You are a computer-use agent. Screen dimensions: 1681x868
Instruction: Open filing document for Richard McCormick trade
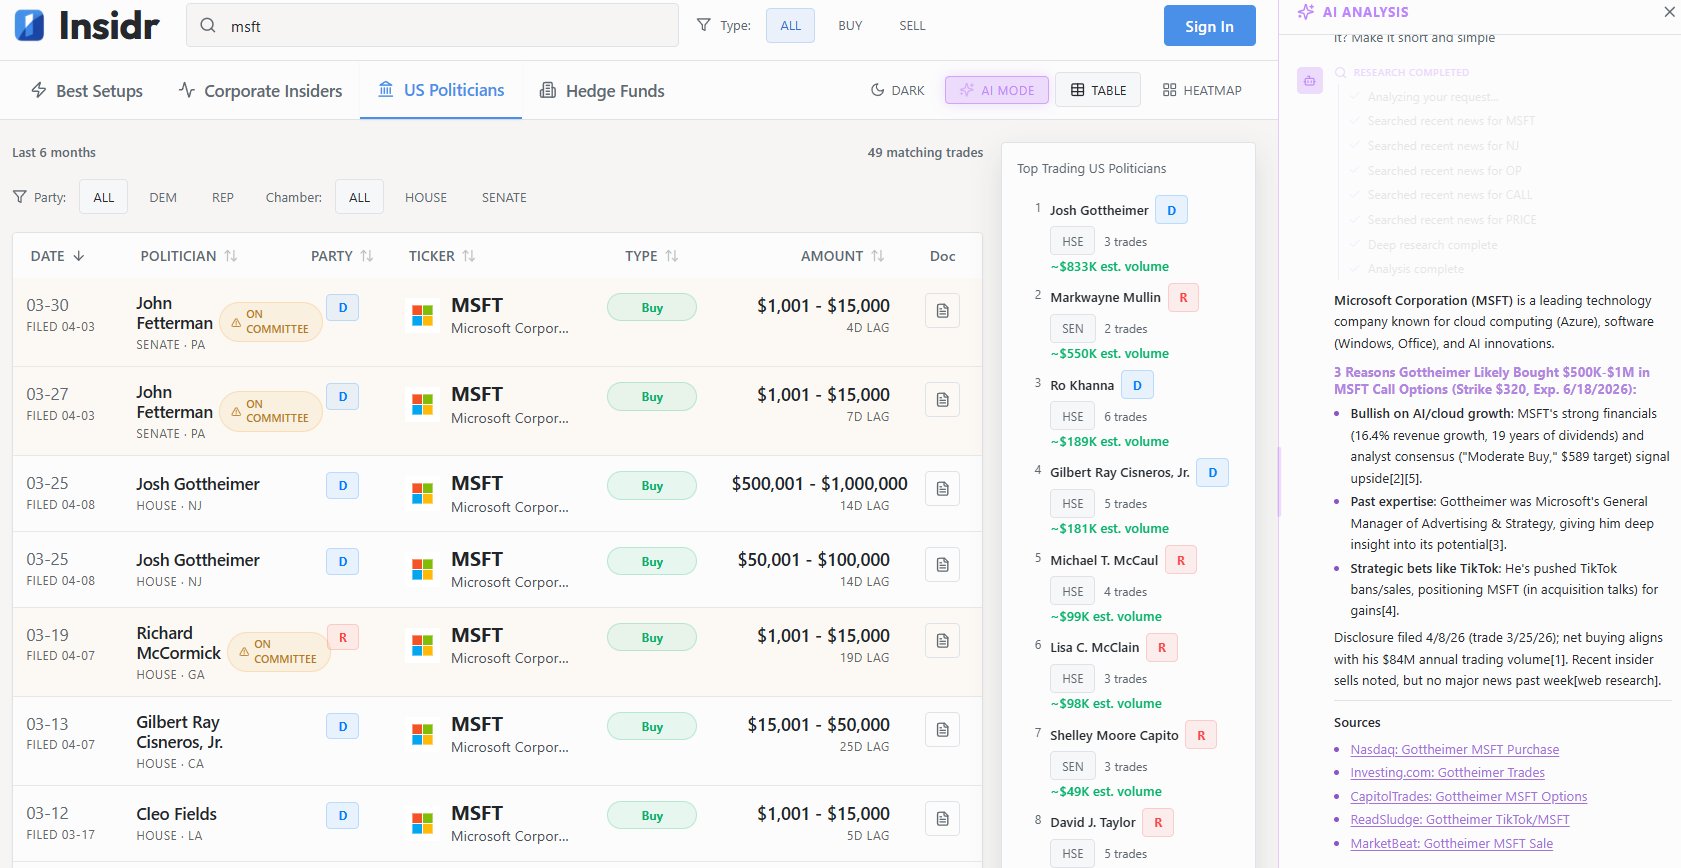coord(942,641)
